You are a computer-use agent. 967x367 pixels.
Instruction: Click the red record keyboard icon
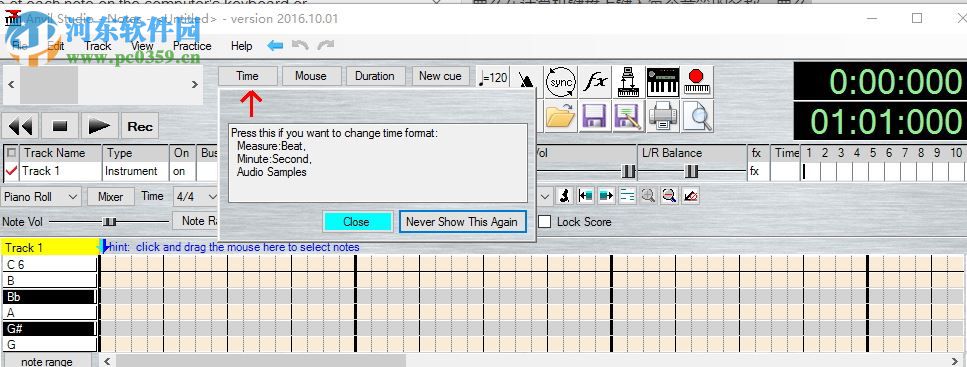coord(696,82)
